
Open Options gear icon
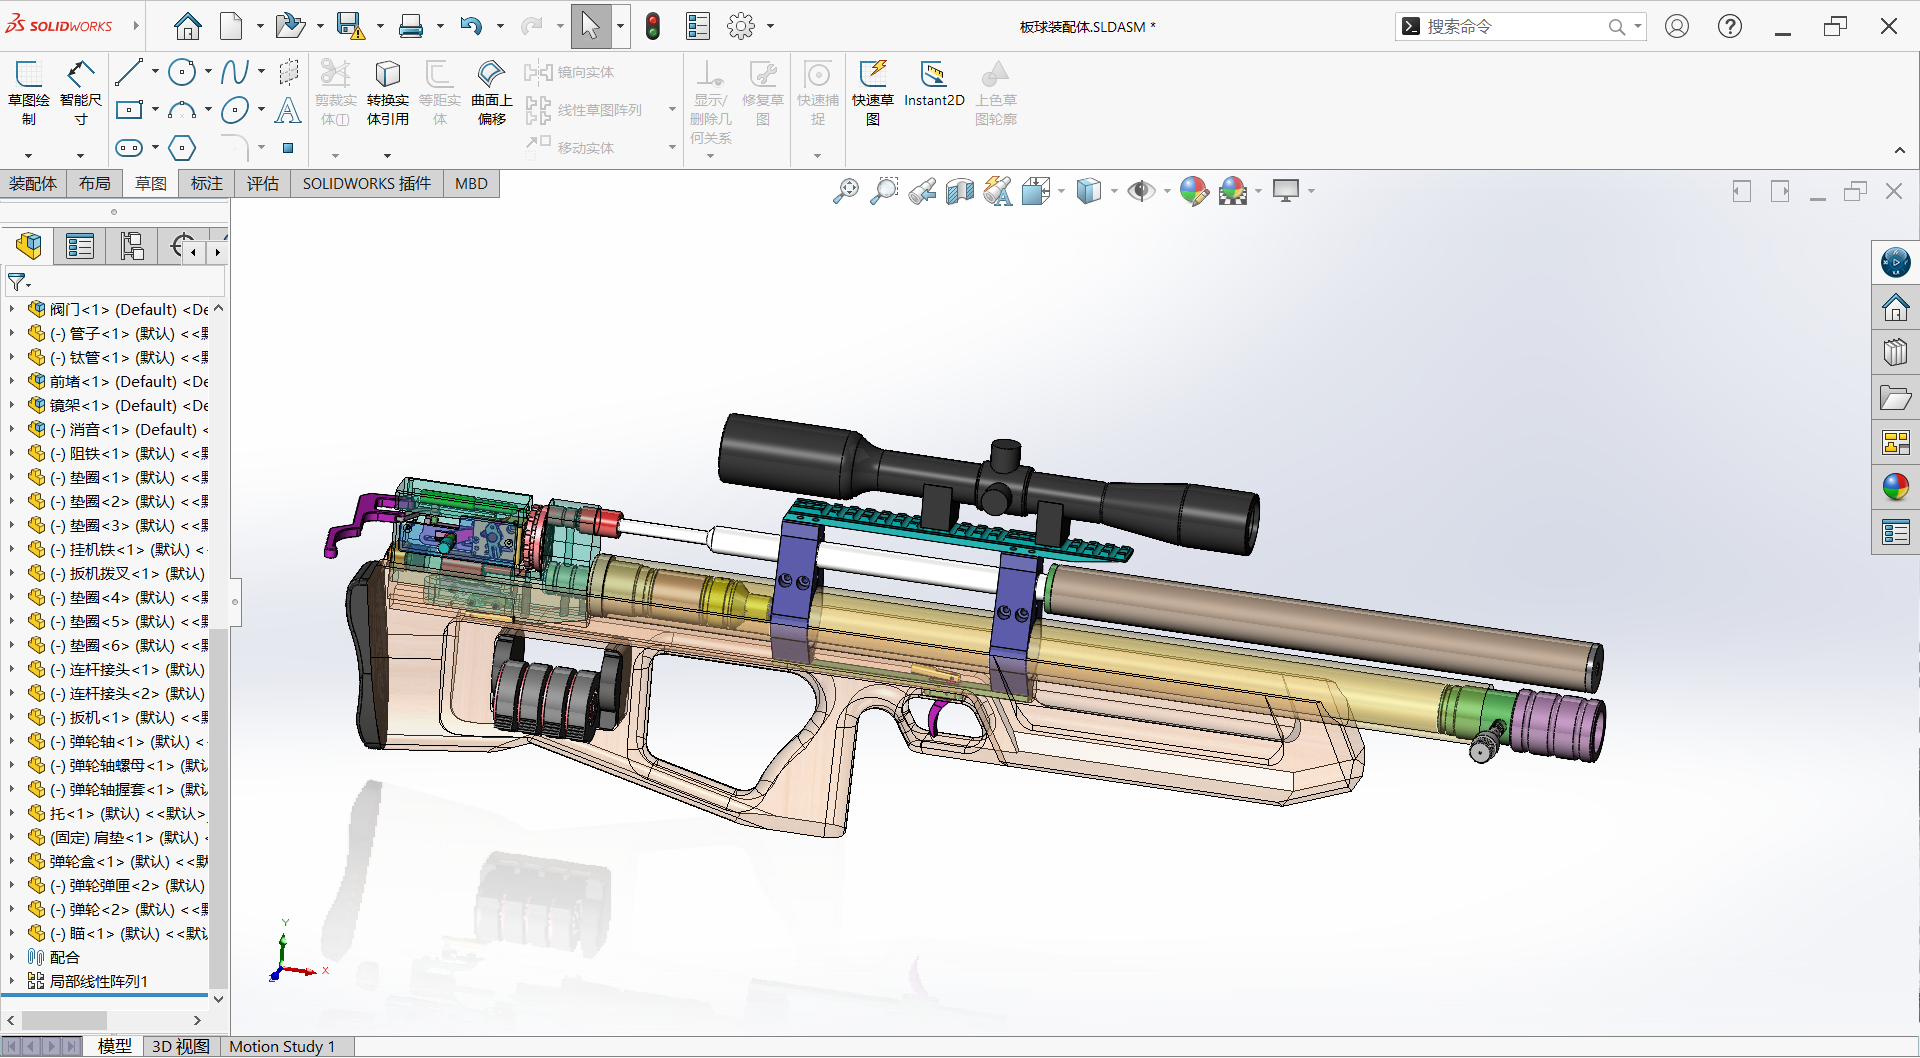(741, 26)
